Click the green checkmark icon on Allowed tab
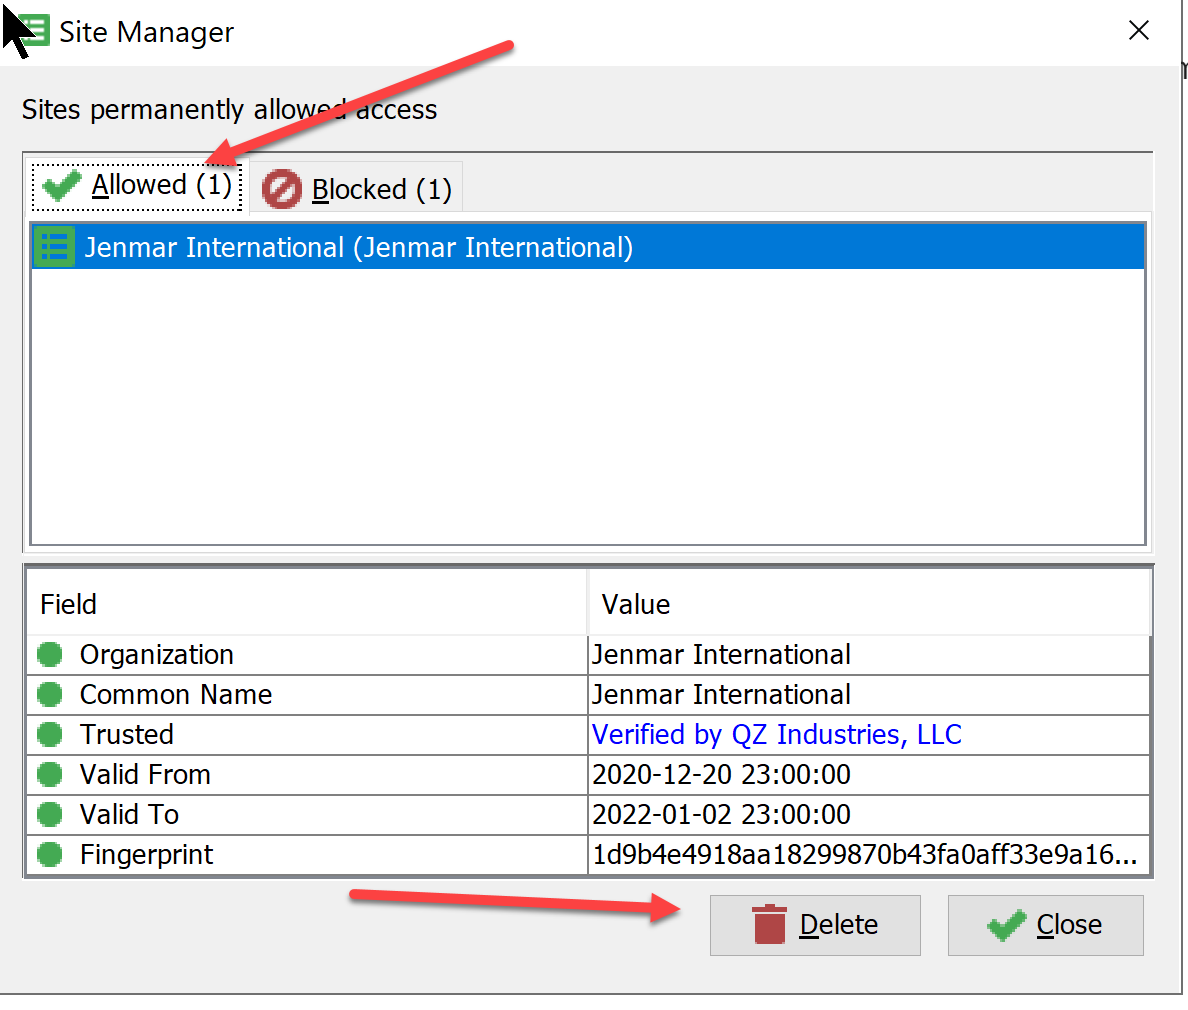 (x=62, y=185)
